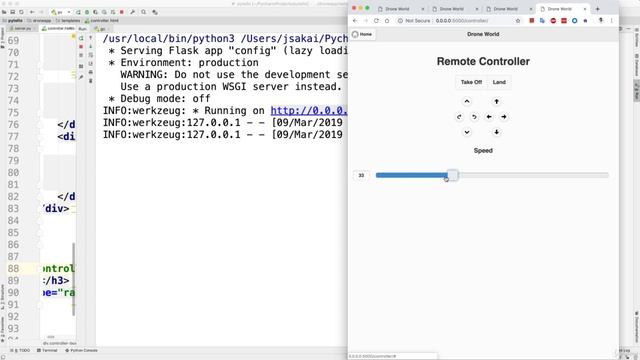The height and width of the screenshot is (360, 640).
Task: Click the speed value box showing 33
Action: click(x=361, y=175)
